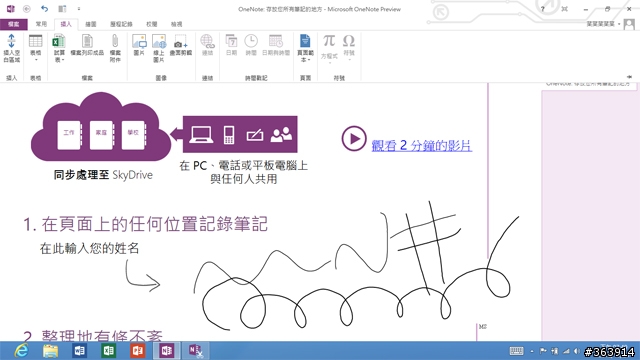Select the Insert (插入) tab
The image size is (640, 360).
coord(66,24)
